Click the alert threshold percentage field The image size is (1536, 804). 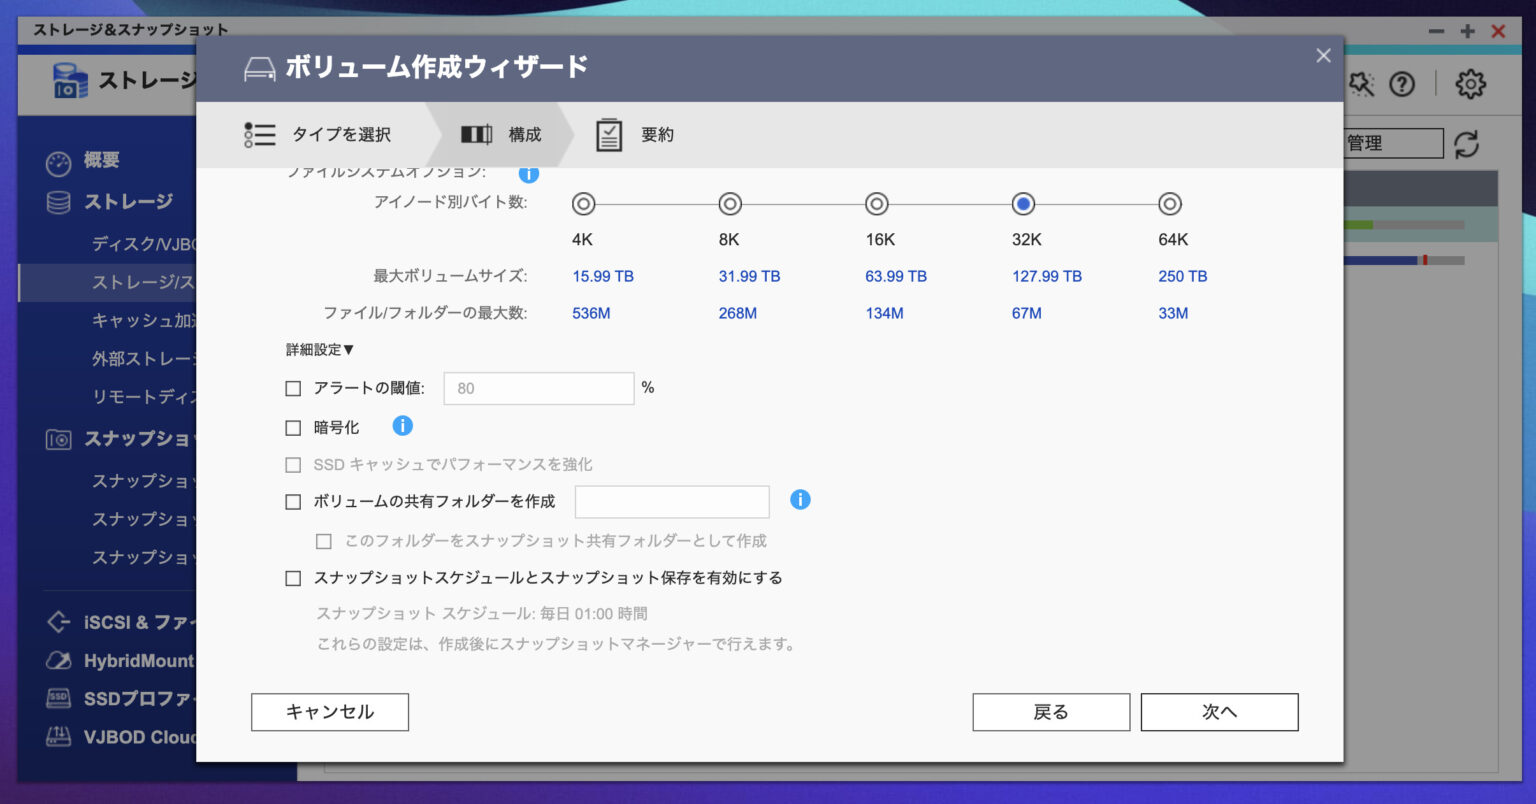pyautogui.click(x=538, y=388)
